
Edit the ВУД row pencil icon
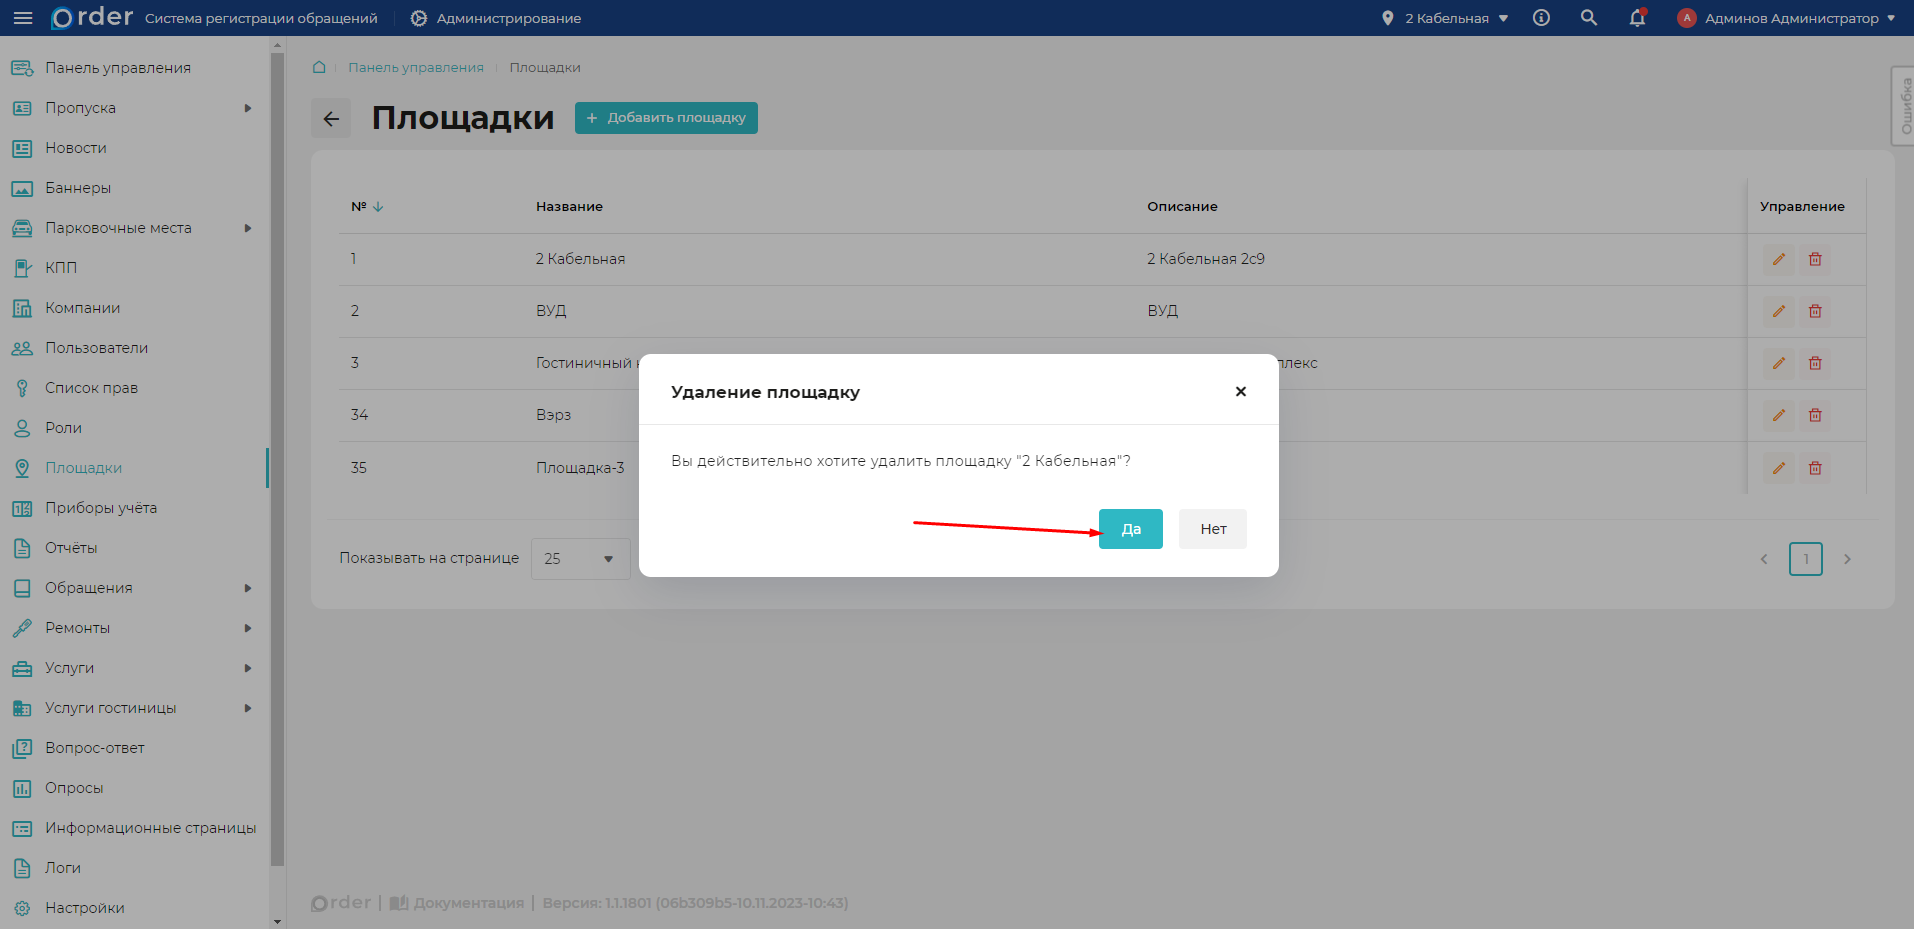[1778, 311]
